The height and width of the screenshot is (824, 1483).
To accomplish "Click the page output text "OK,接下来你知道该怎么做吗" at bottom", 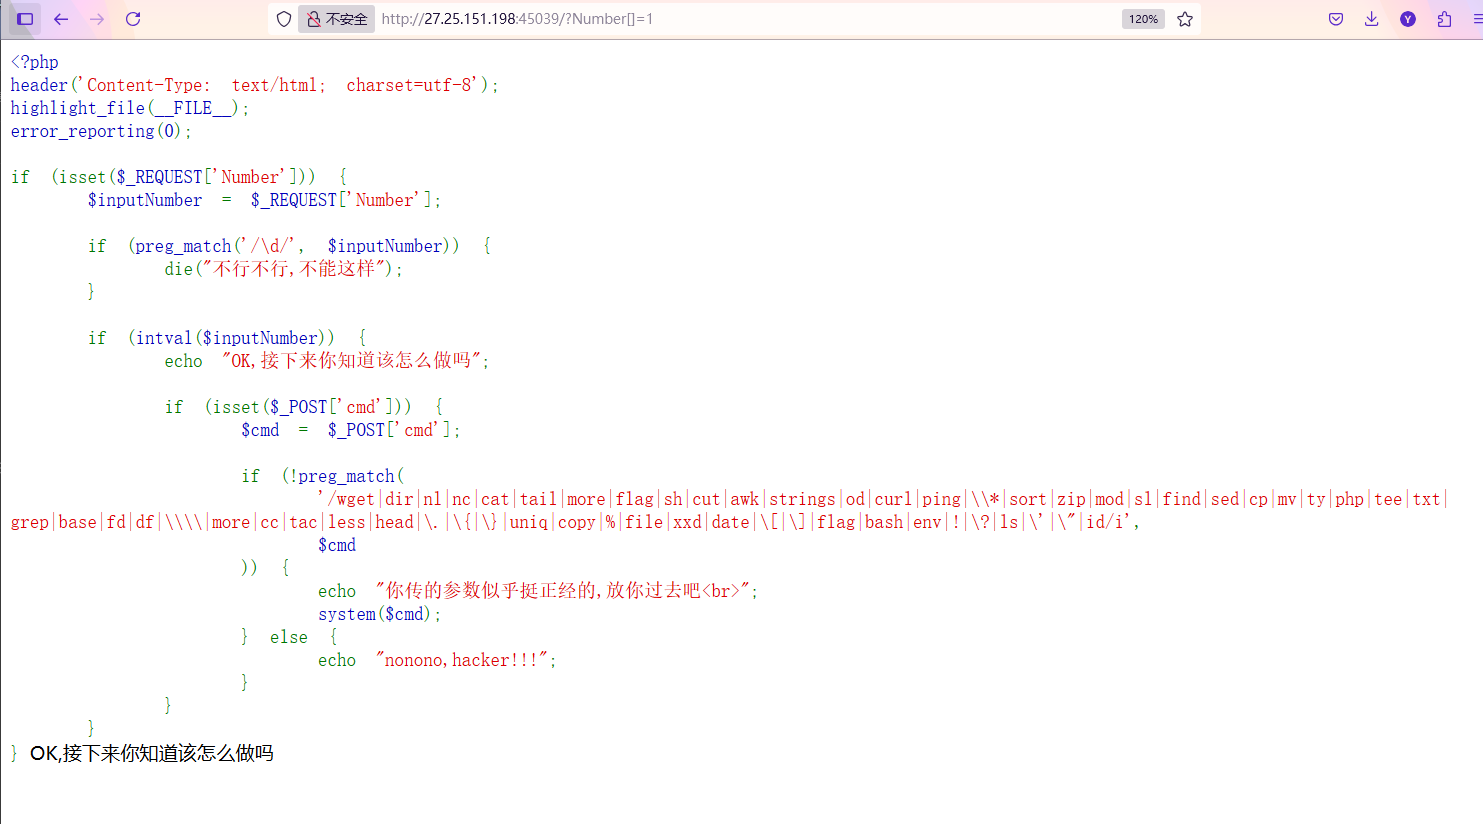I will [152, 753].
